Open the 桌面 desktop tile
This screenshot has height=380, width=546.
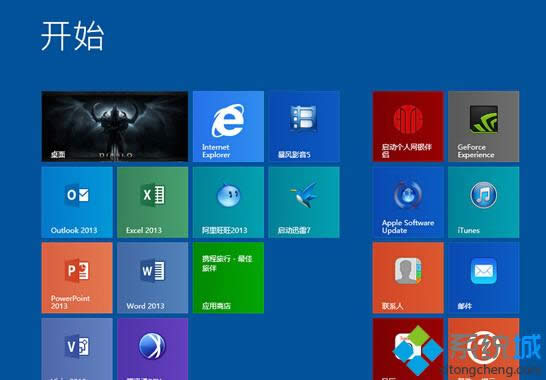[x=115, y=126]
